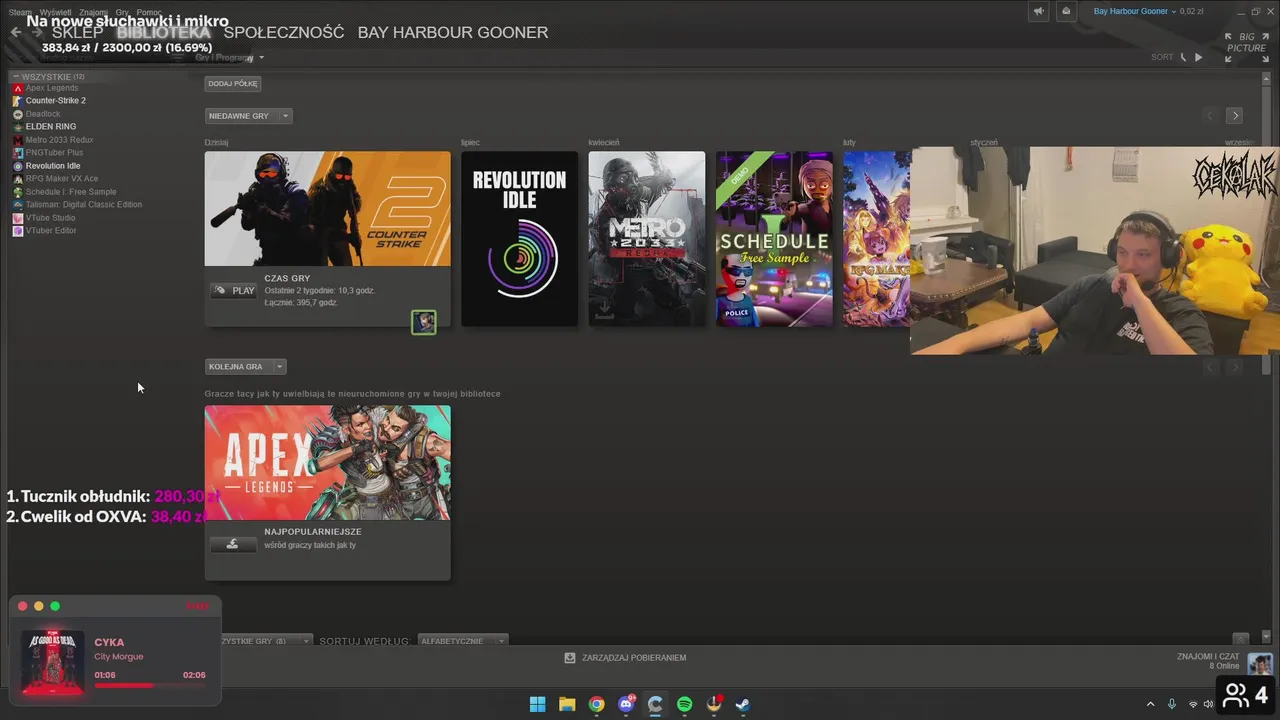Screen dimensions: 1280x720
Task: Open the Apex Legends banner
Action: coord(327,463)
